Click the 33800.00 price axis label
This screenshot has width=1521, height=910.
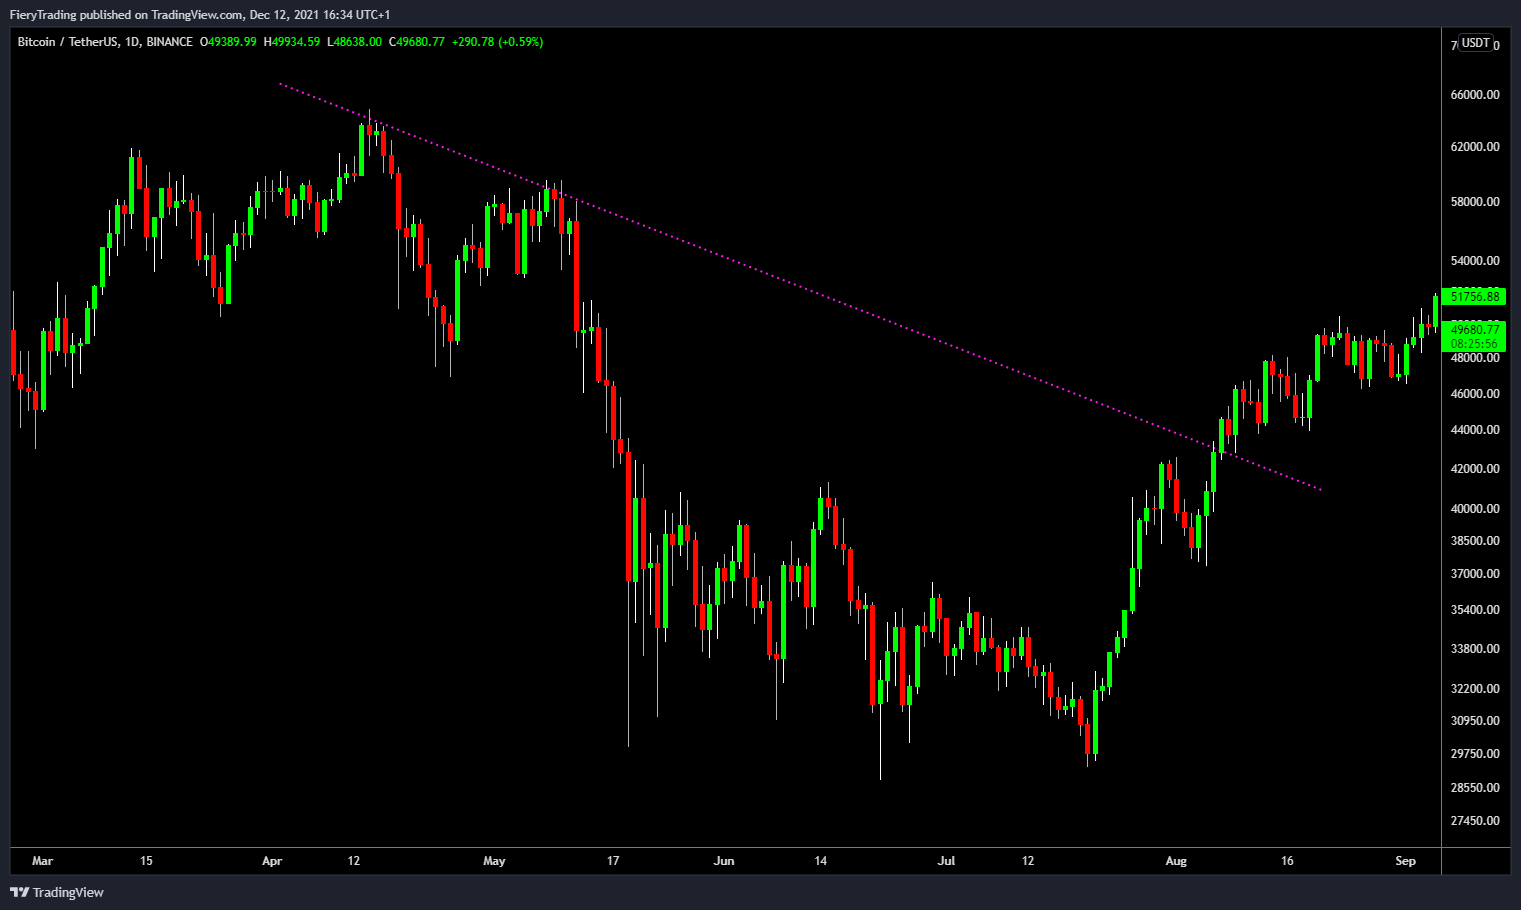click(1475, 648)
